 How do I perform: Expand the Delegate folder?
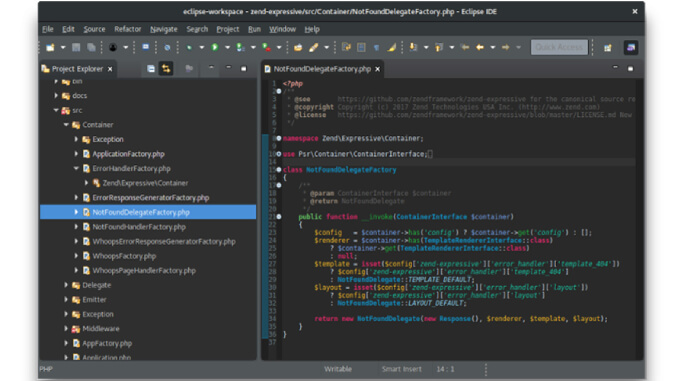pyautogui.click(x=66, y=285)
